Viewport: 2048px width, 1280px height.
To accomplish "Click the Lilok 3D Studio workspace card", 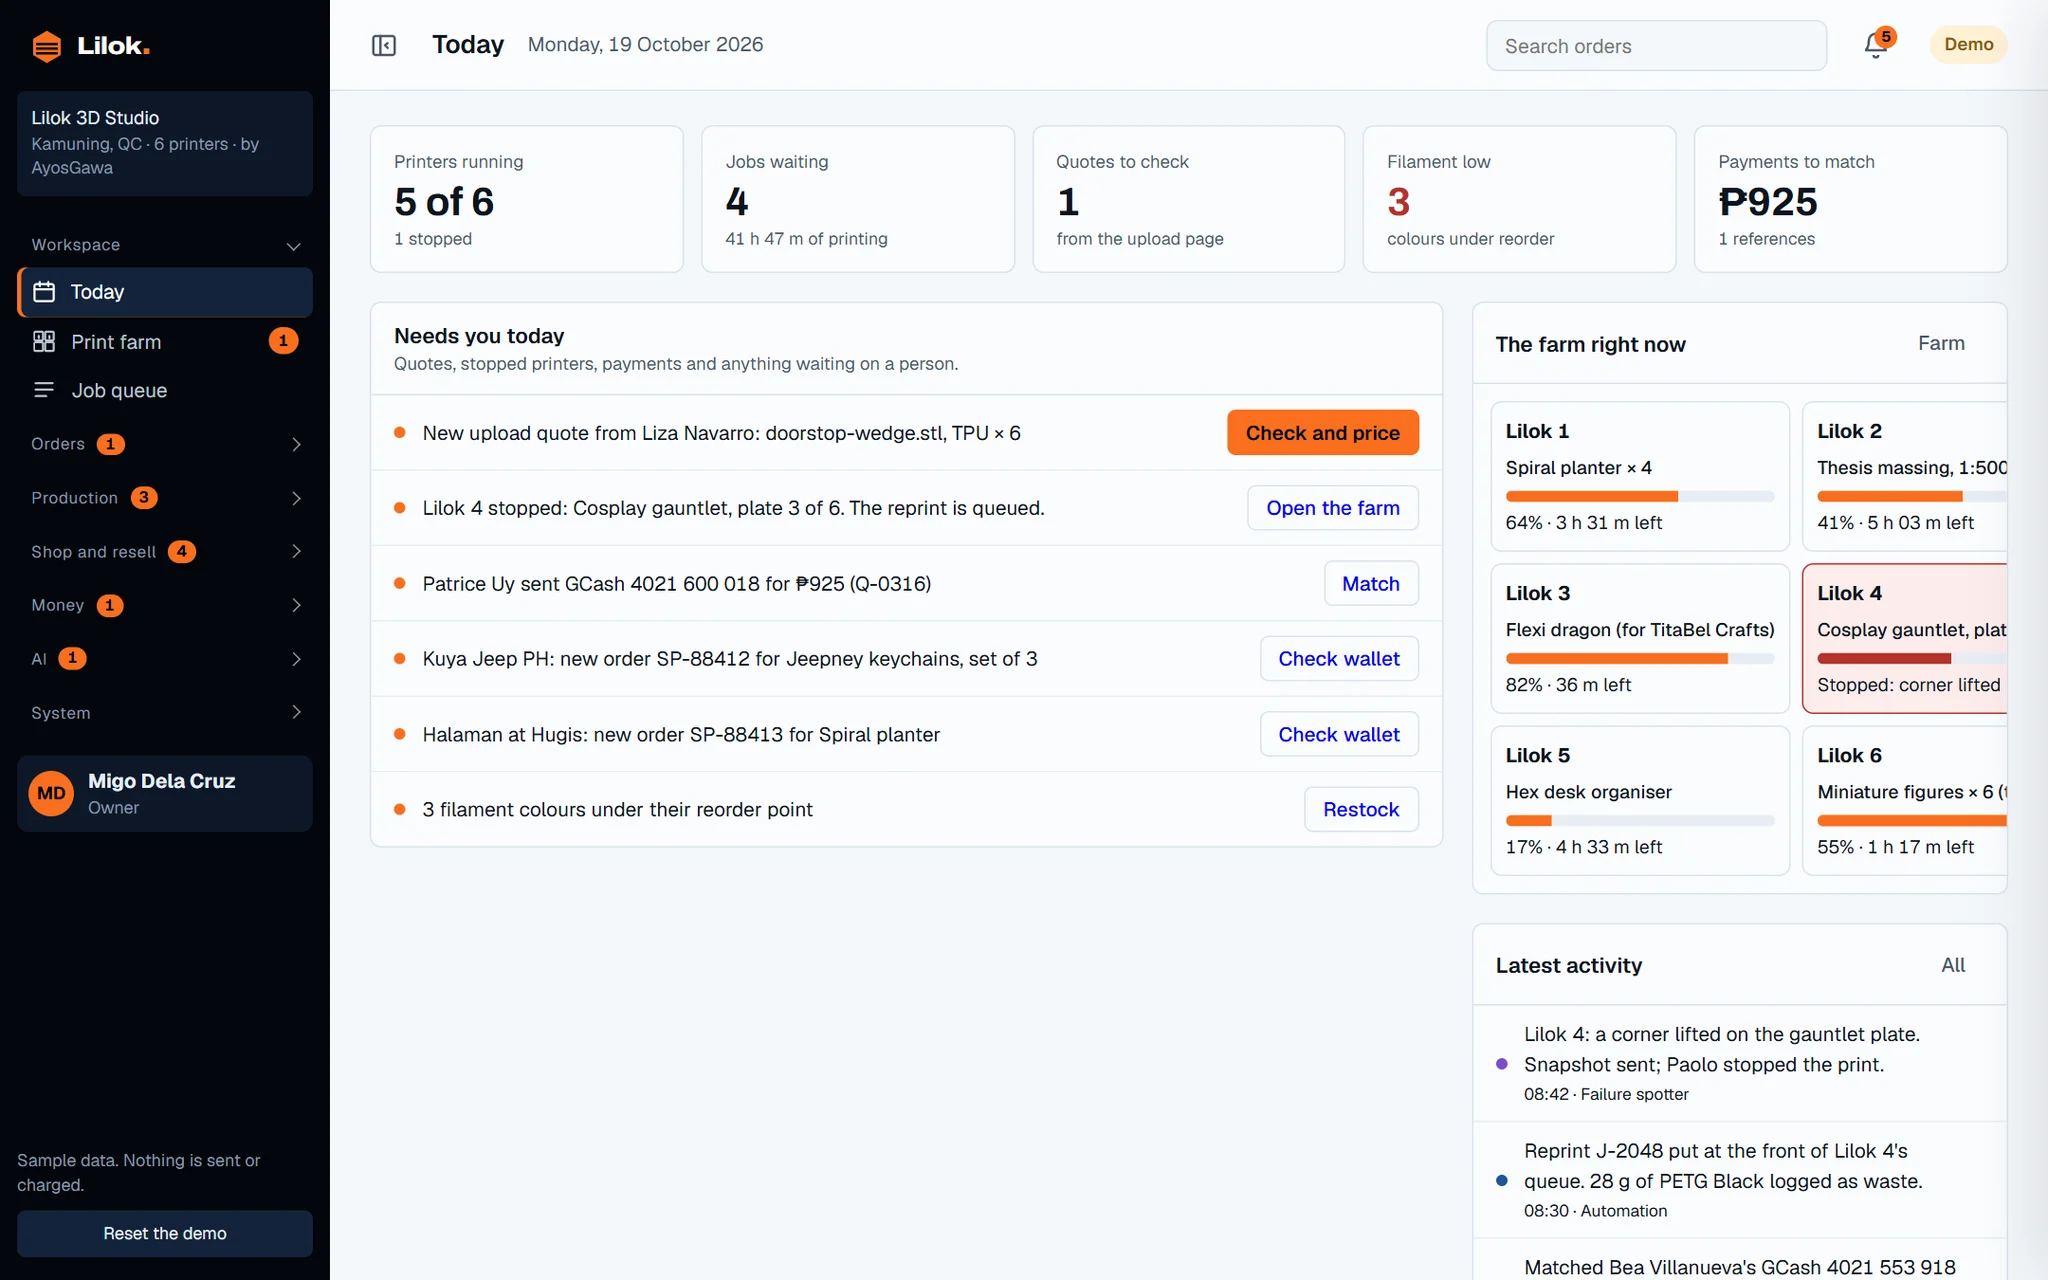I will pyautogui.click(x=165, y=143).
